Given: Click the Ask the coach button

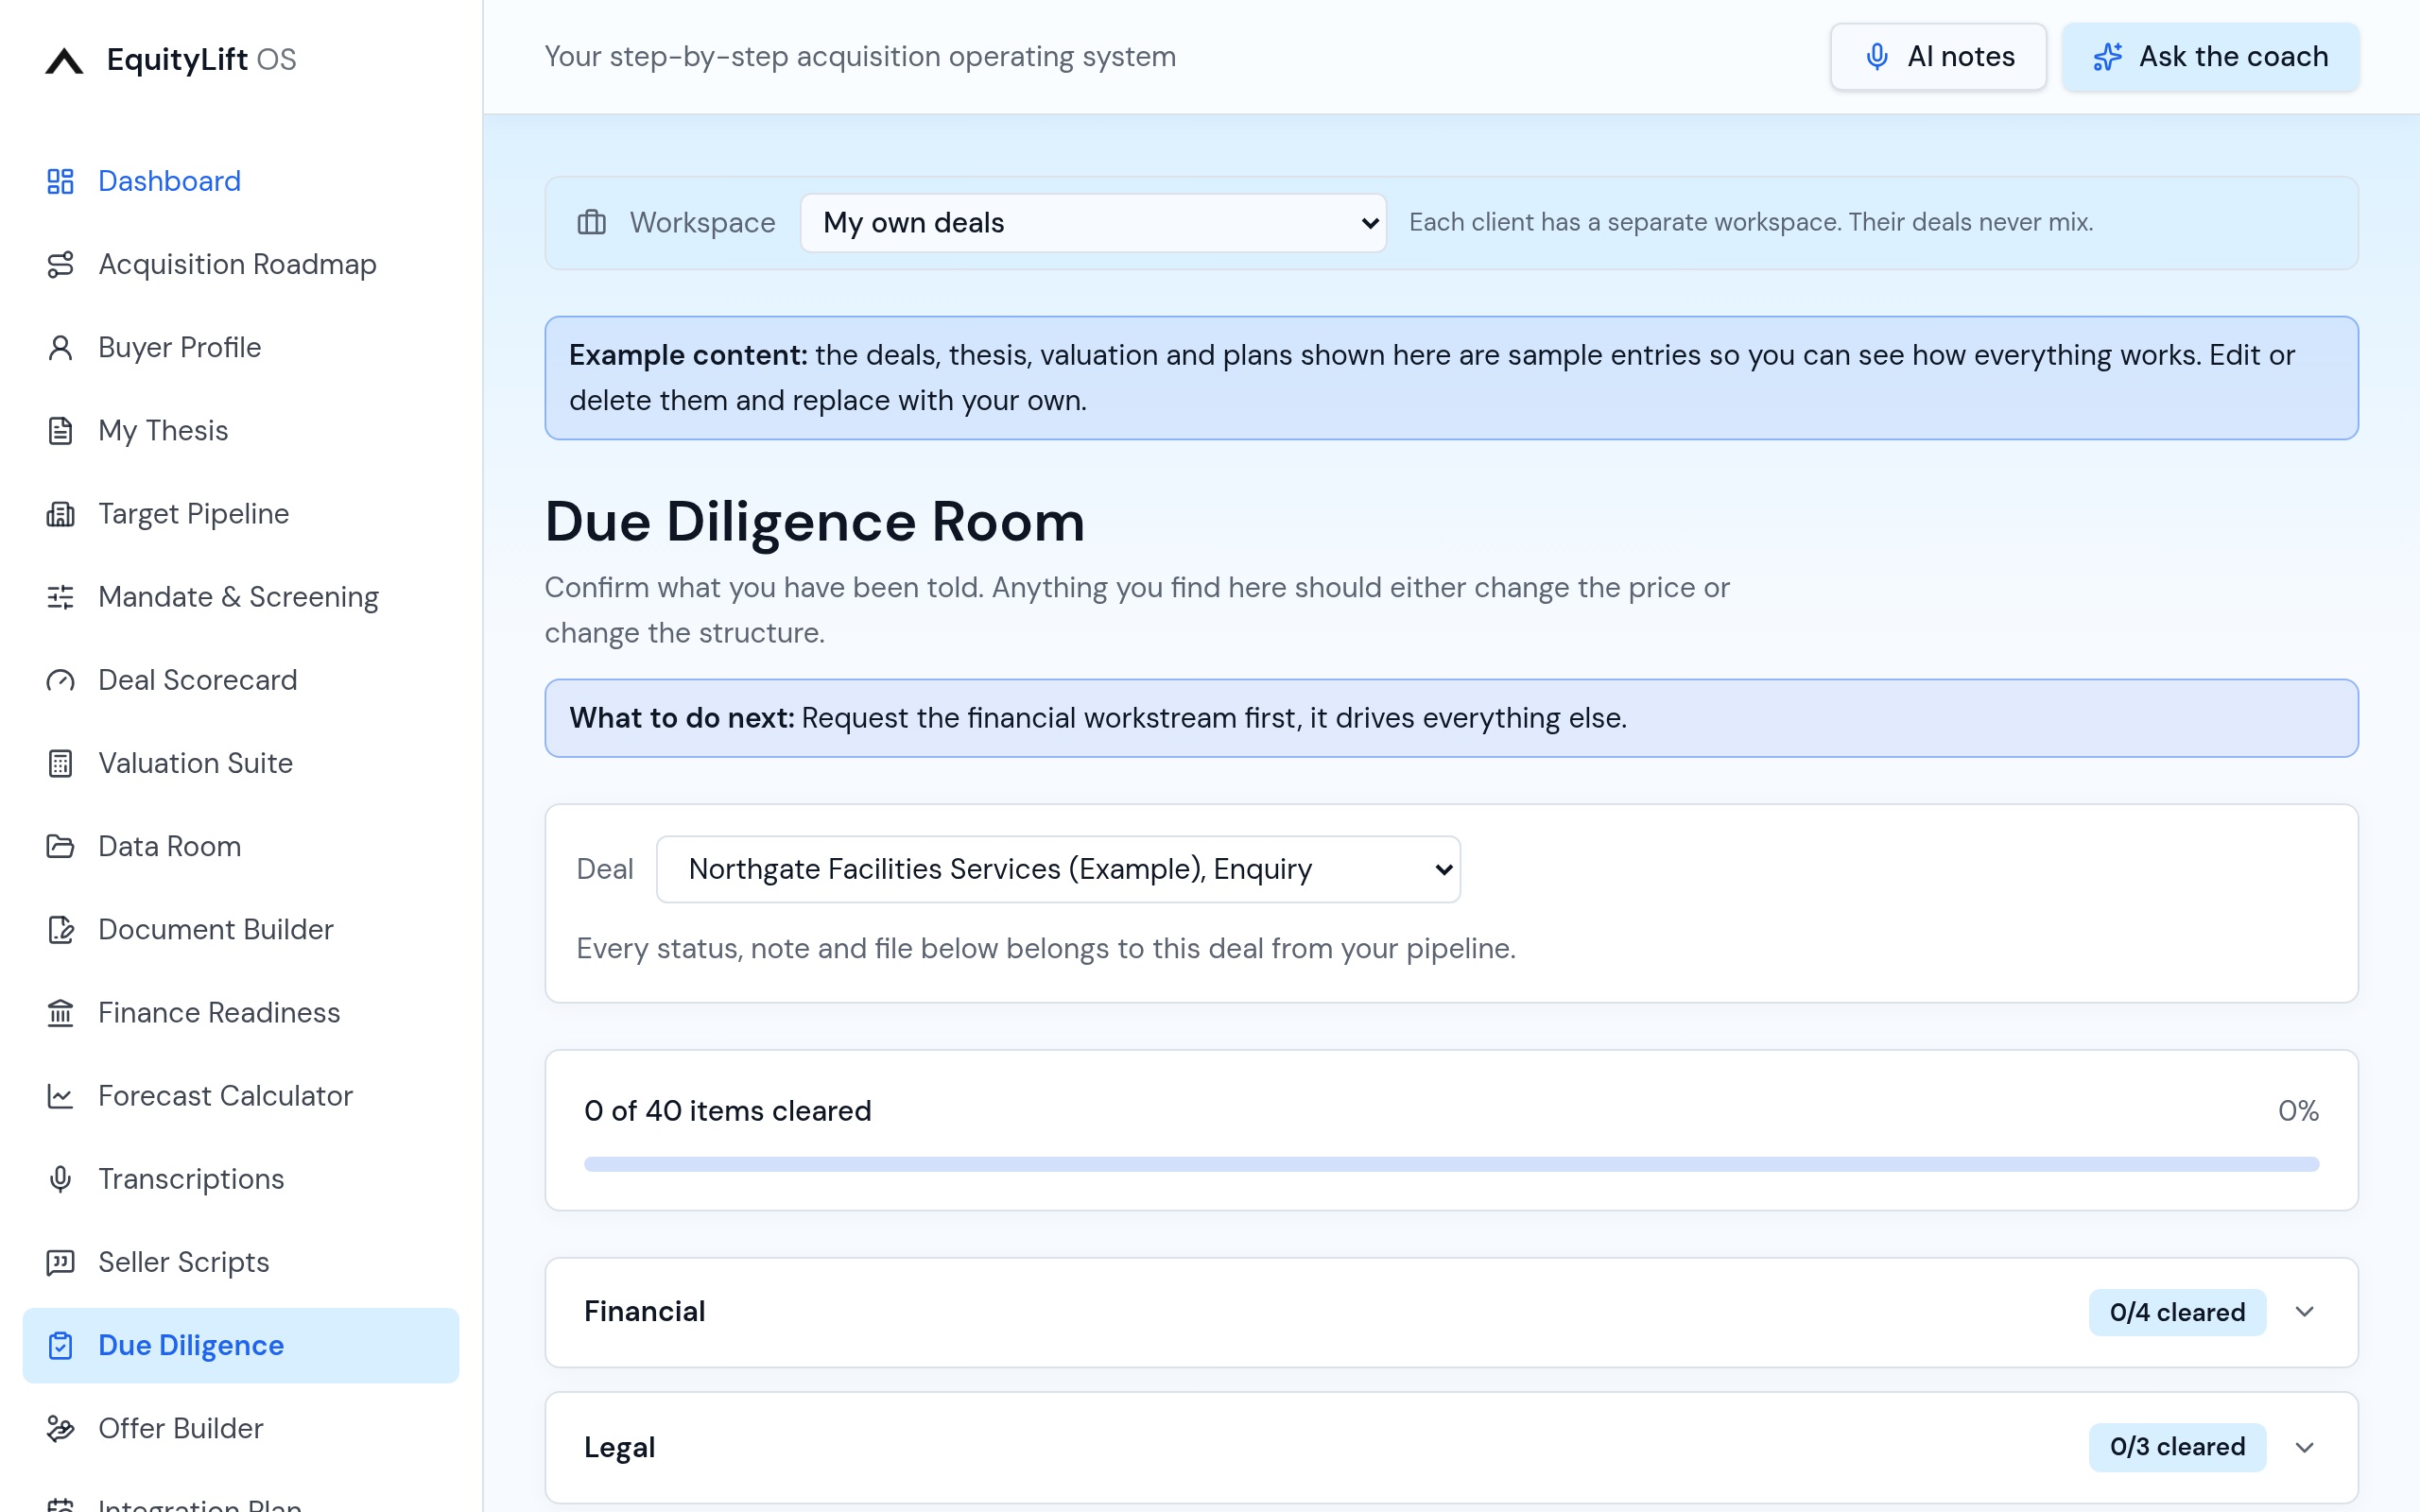Looking at the screenshot, I should 2210,57.
